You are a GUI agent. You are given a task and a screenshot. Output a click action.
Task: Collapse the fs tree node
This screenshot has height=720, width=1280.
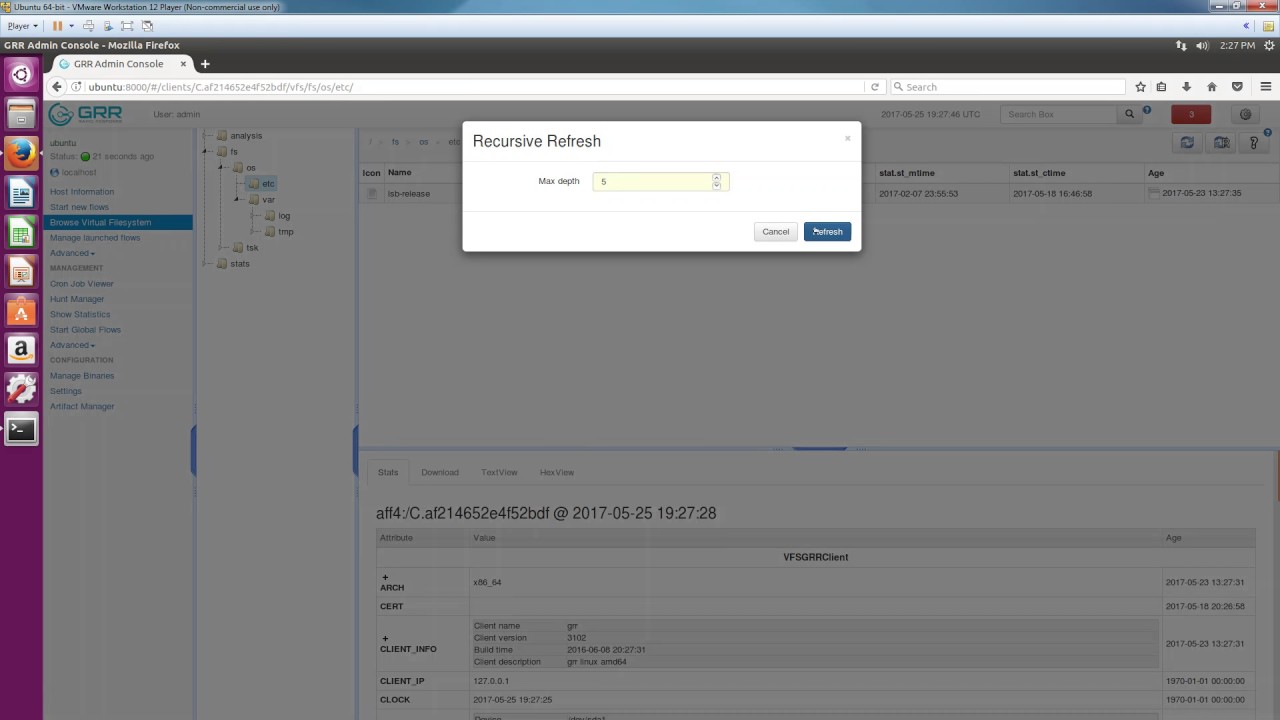click(206, 152)
